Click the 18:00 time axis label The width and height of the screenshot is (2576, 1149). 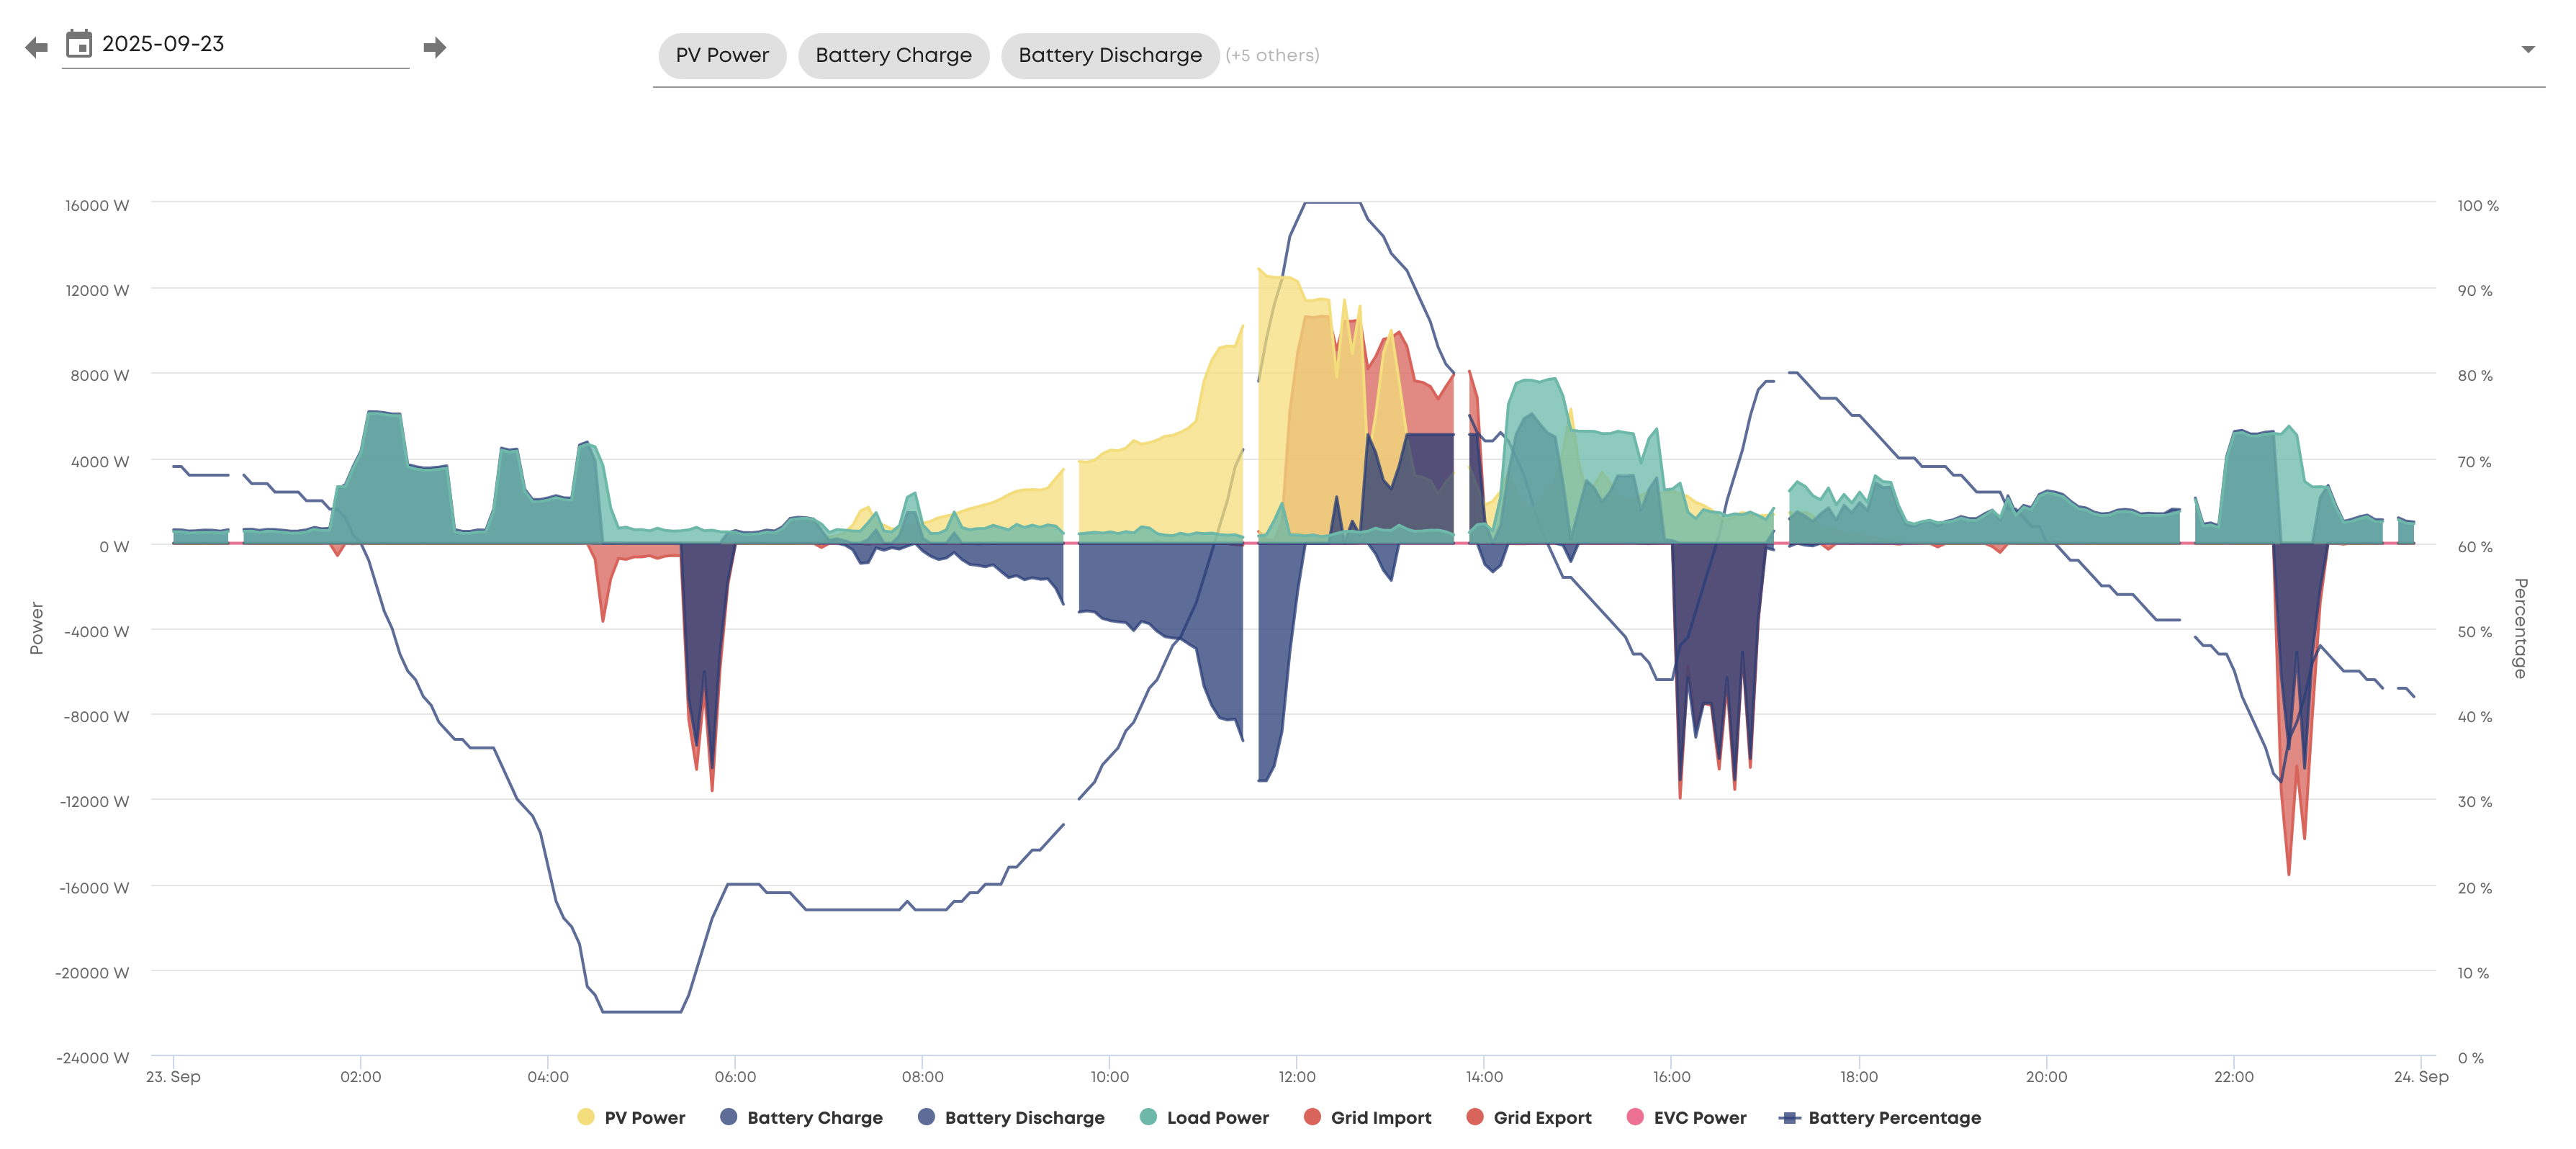point(1859,1076)
